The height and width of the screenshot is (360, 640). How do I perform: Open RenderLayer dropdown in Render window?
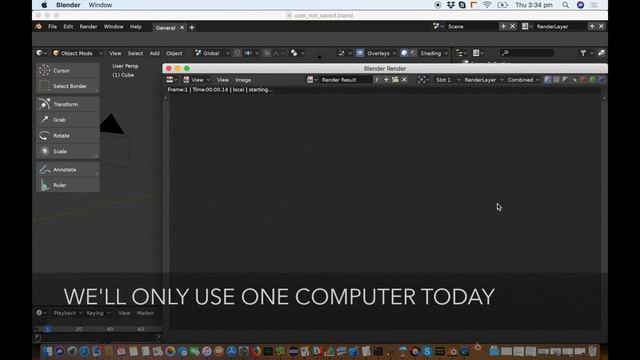click(x=484, y=80)
